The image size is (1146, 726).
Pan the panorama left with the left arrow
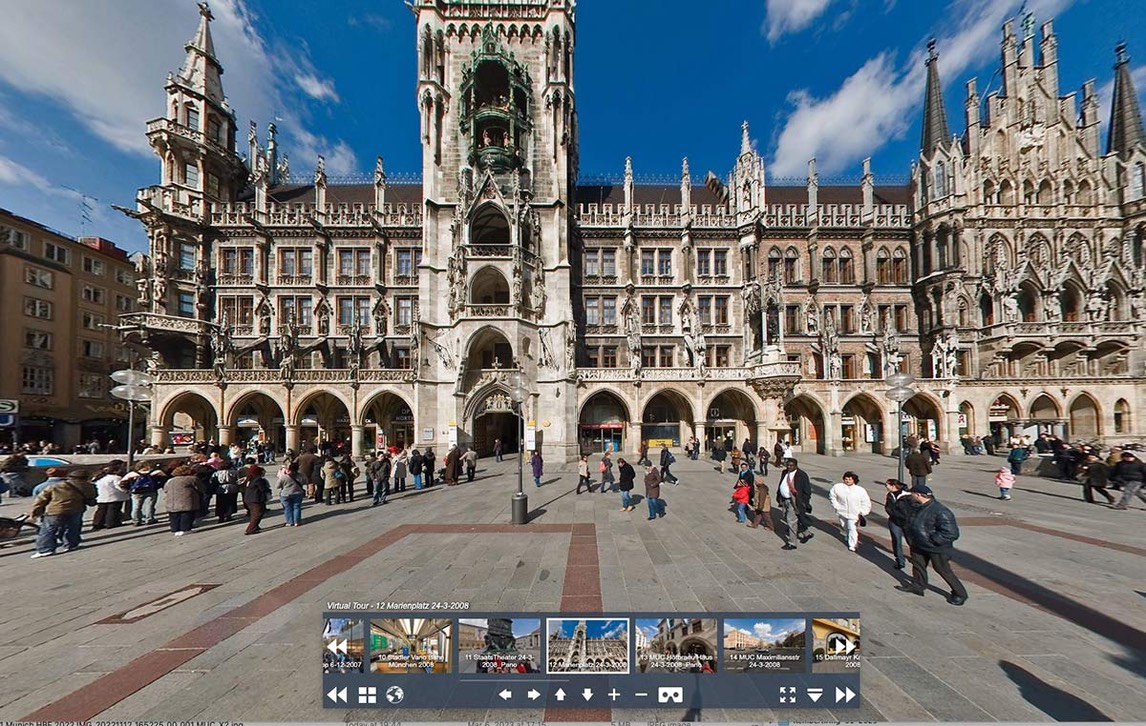(x=505, y=694)
